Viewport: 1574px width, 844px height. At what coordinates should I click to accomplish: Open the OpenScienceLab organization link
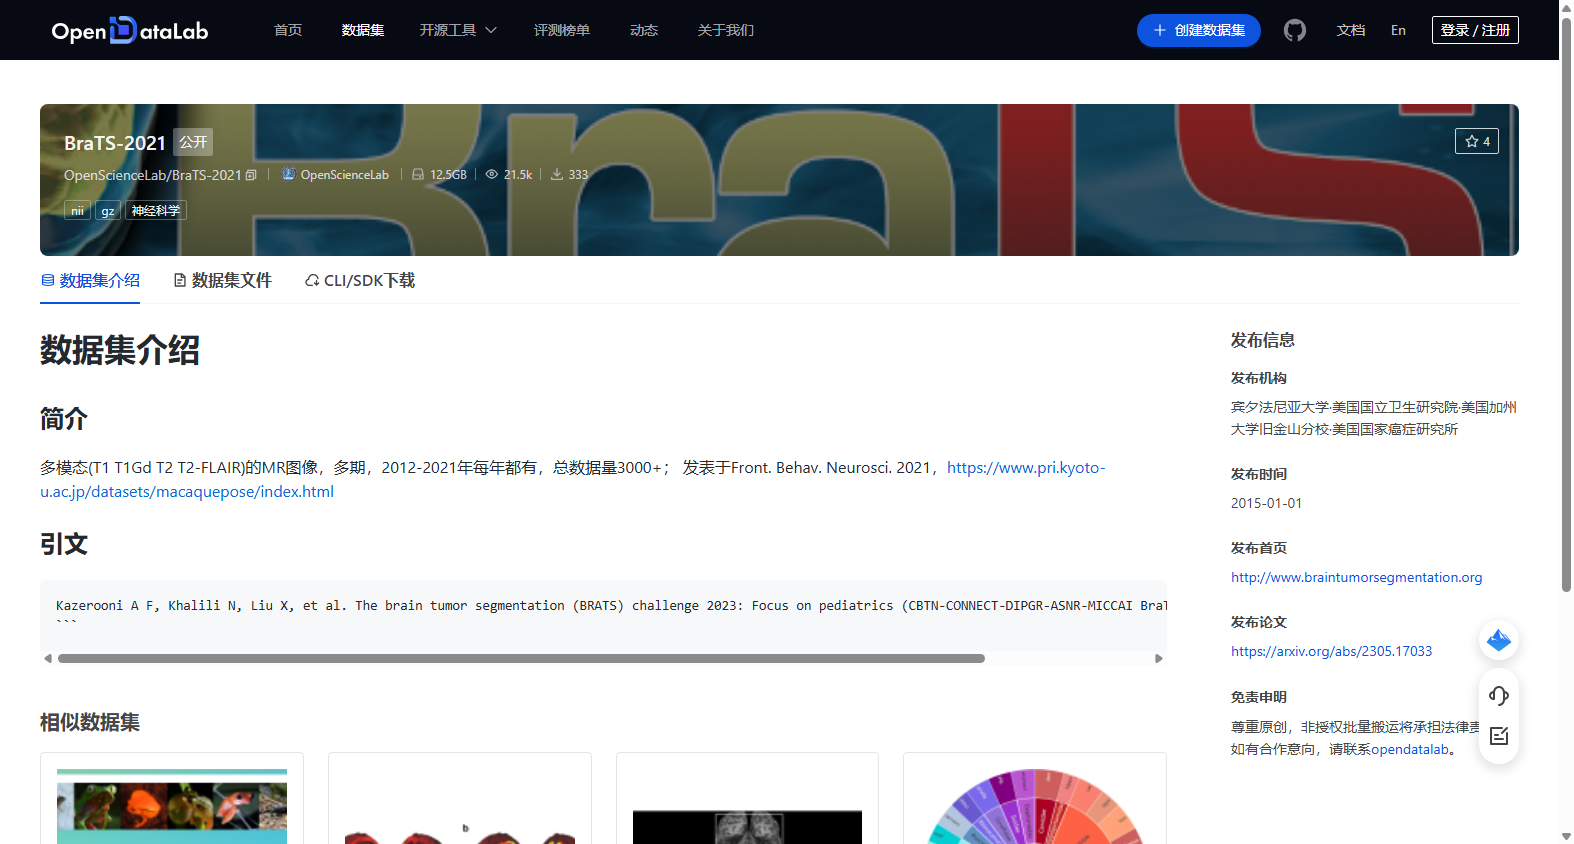pos(345,175)
